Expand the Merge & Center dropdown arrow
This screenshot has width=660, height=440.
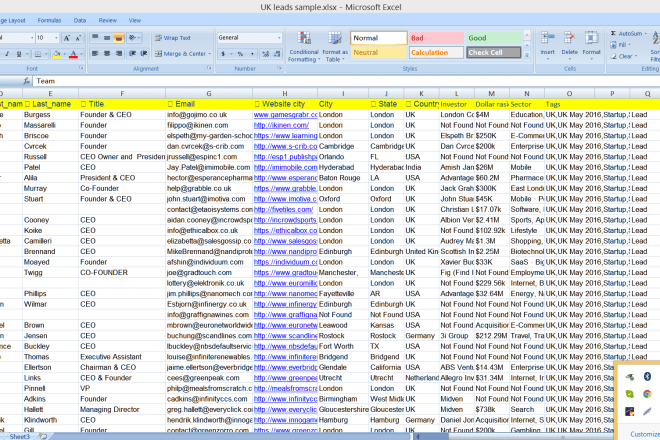point(209,54)
